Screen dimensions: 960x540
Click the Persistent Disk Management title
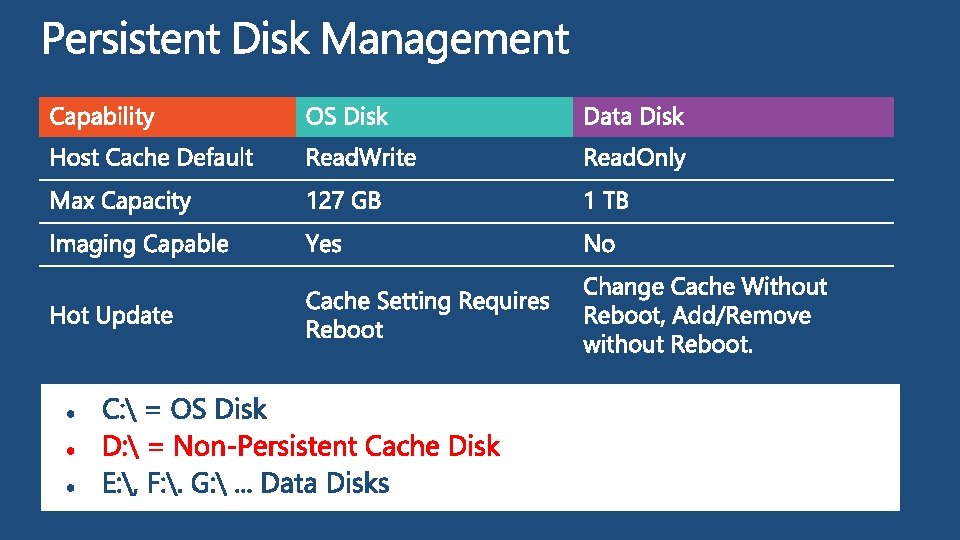305,40
